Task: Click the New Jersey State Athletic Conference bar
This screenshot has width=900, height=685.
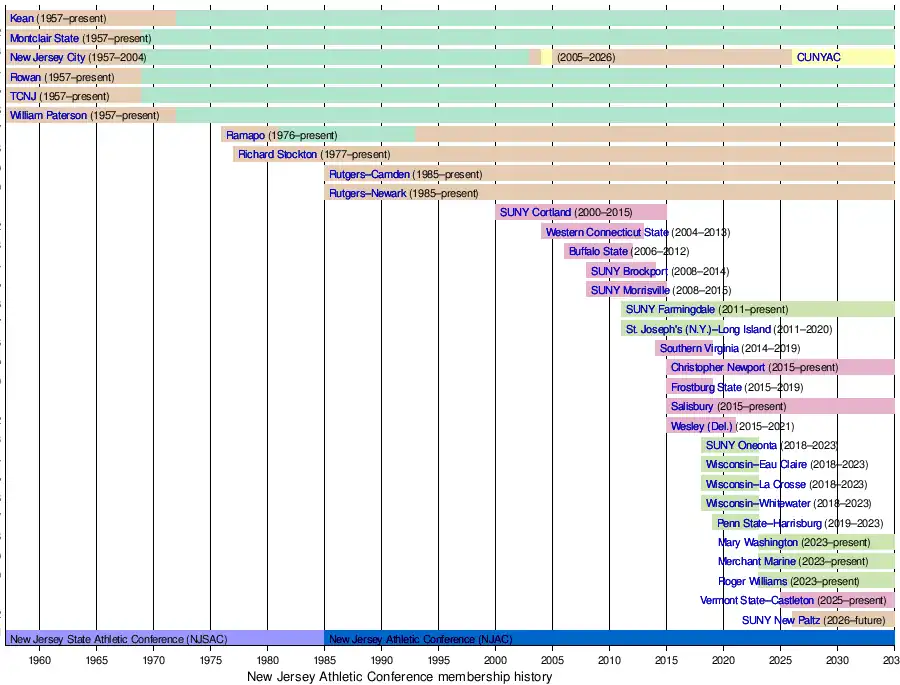Action: coord(165,639)
